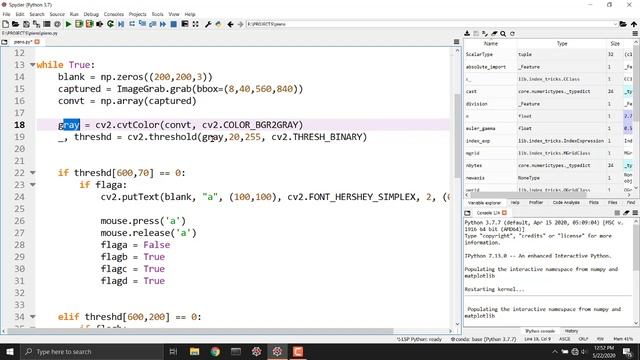Open editor pane options hamburger menu
640x360 pixels.
click(x=456, y=42)
